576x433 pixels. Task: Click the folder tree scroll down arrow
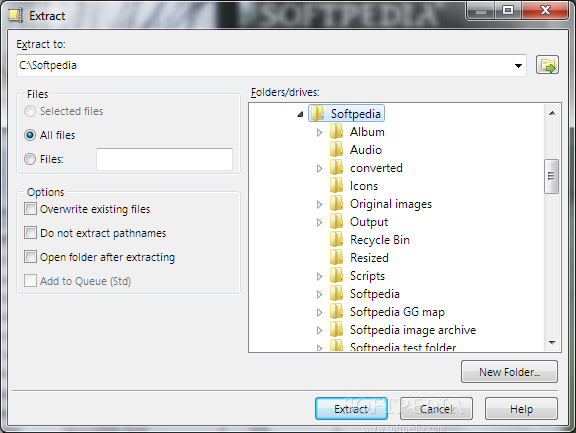[x=552, y=342]
